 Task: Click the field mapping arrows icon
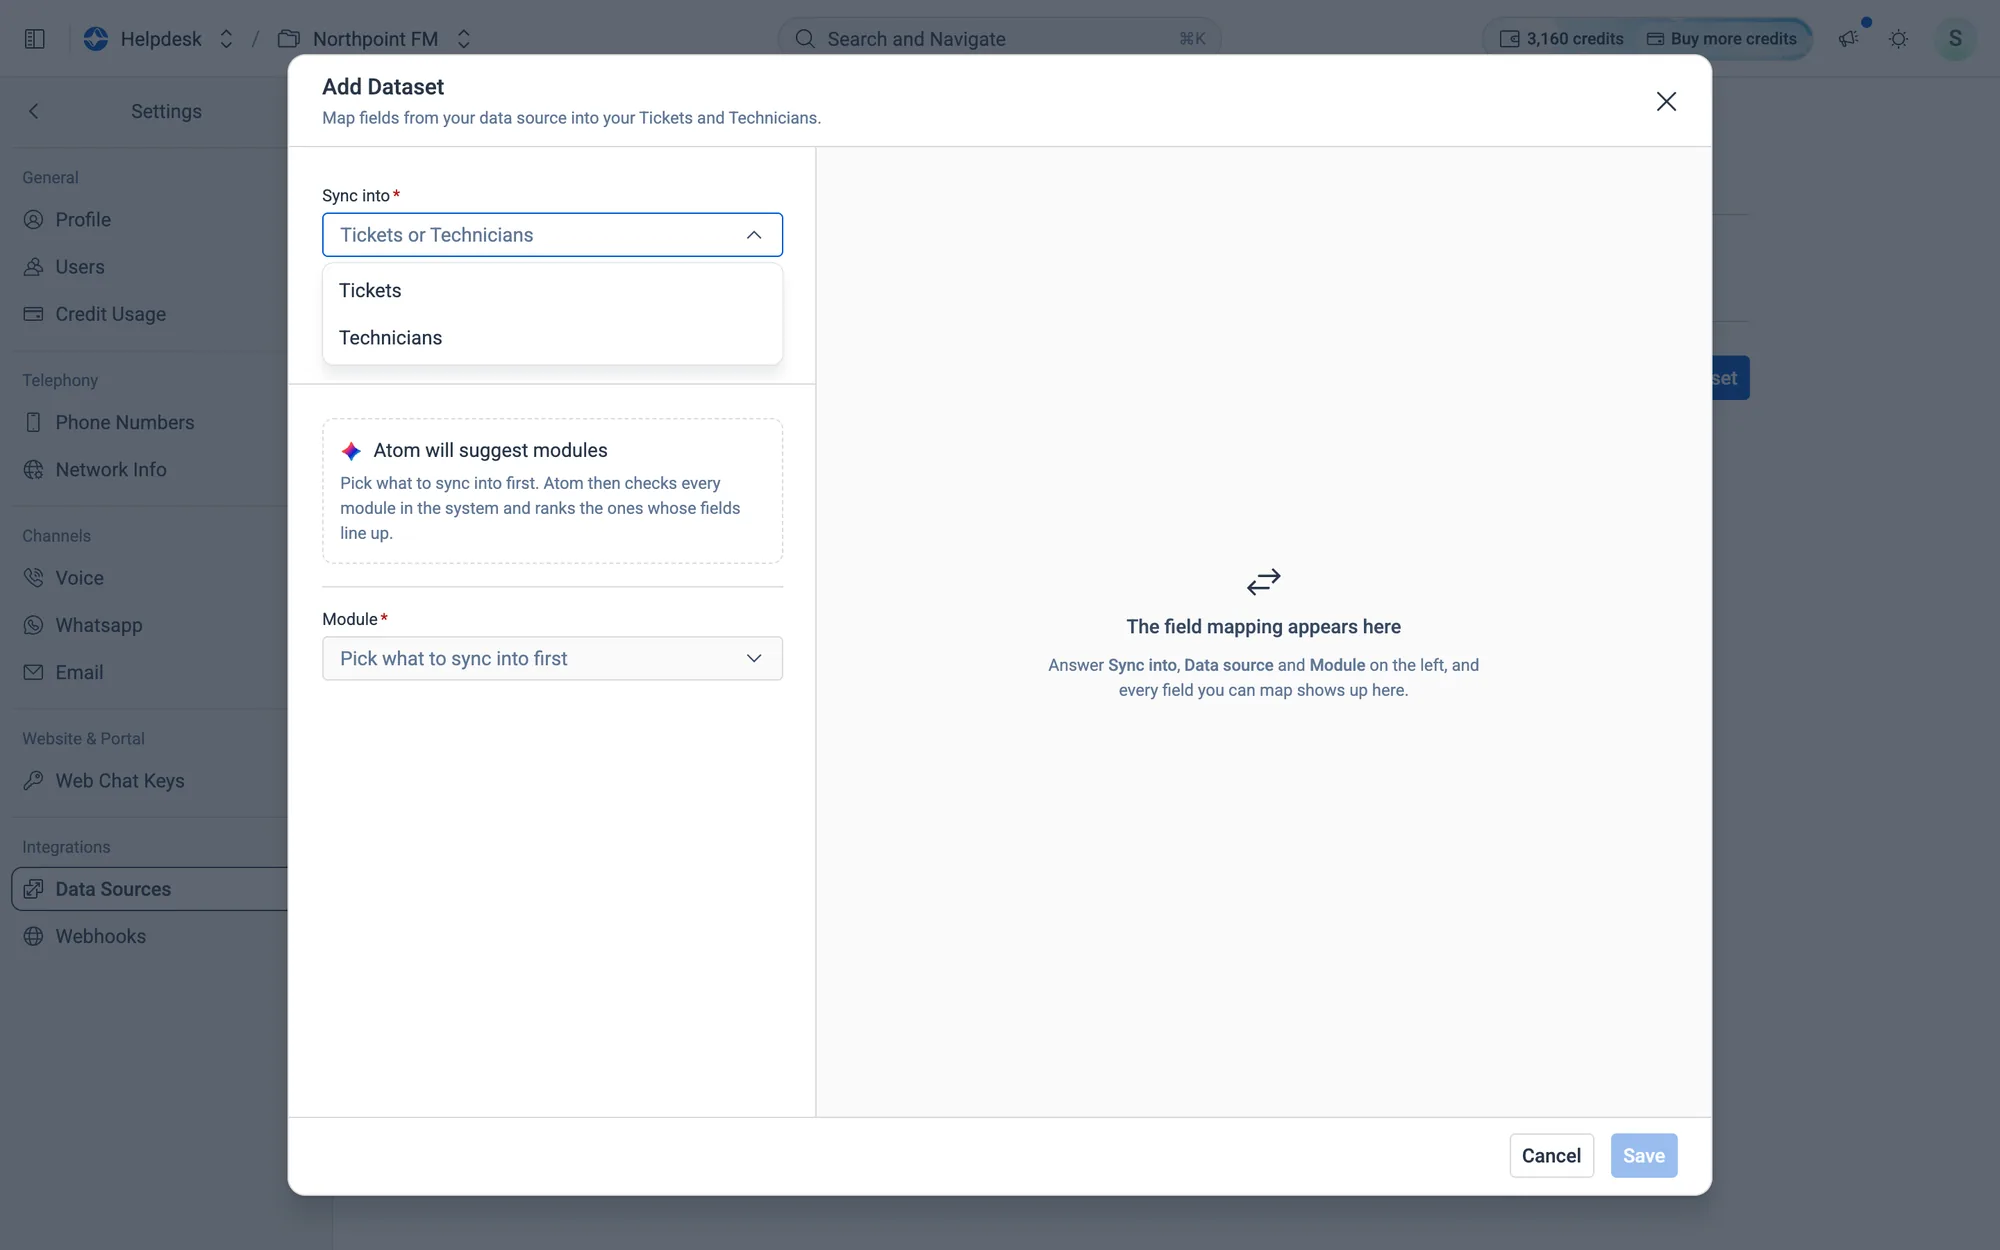tap(1263, 582)
